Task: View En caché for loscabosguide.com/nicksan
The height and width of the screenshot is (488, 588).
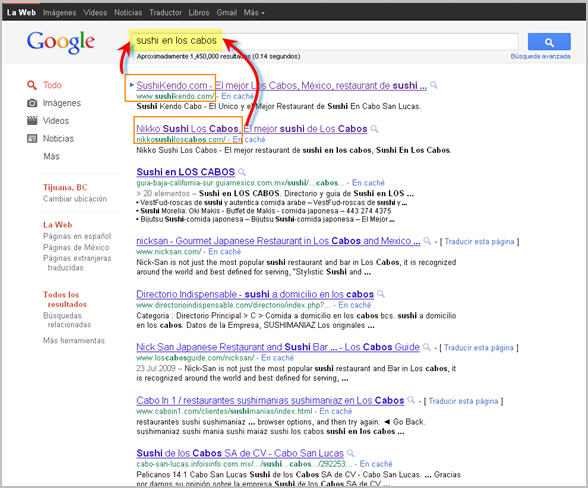Action: click(x=277, y=358)
